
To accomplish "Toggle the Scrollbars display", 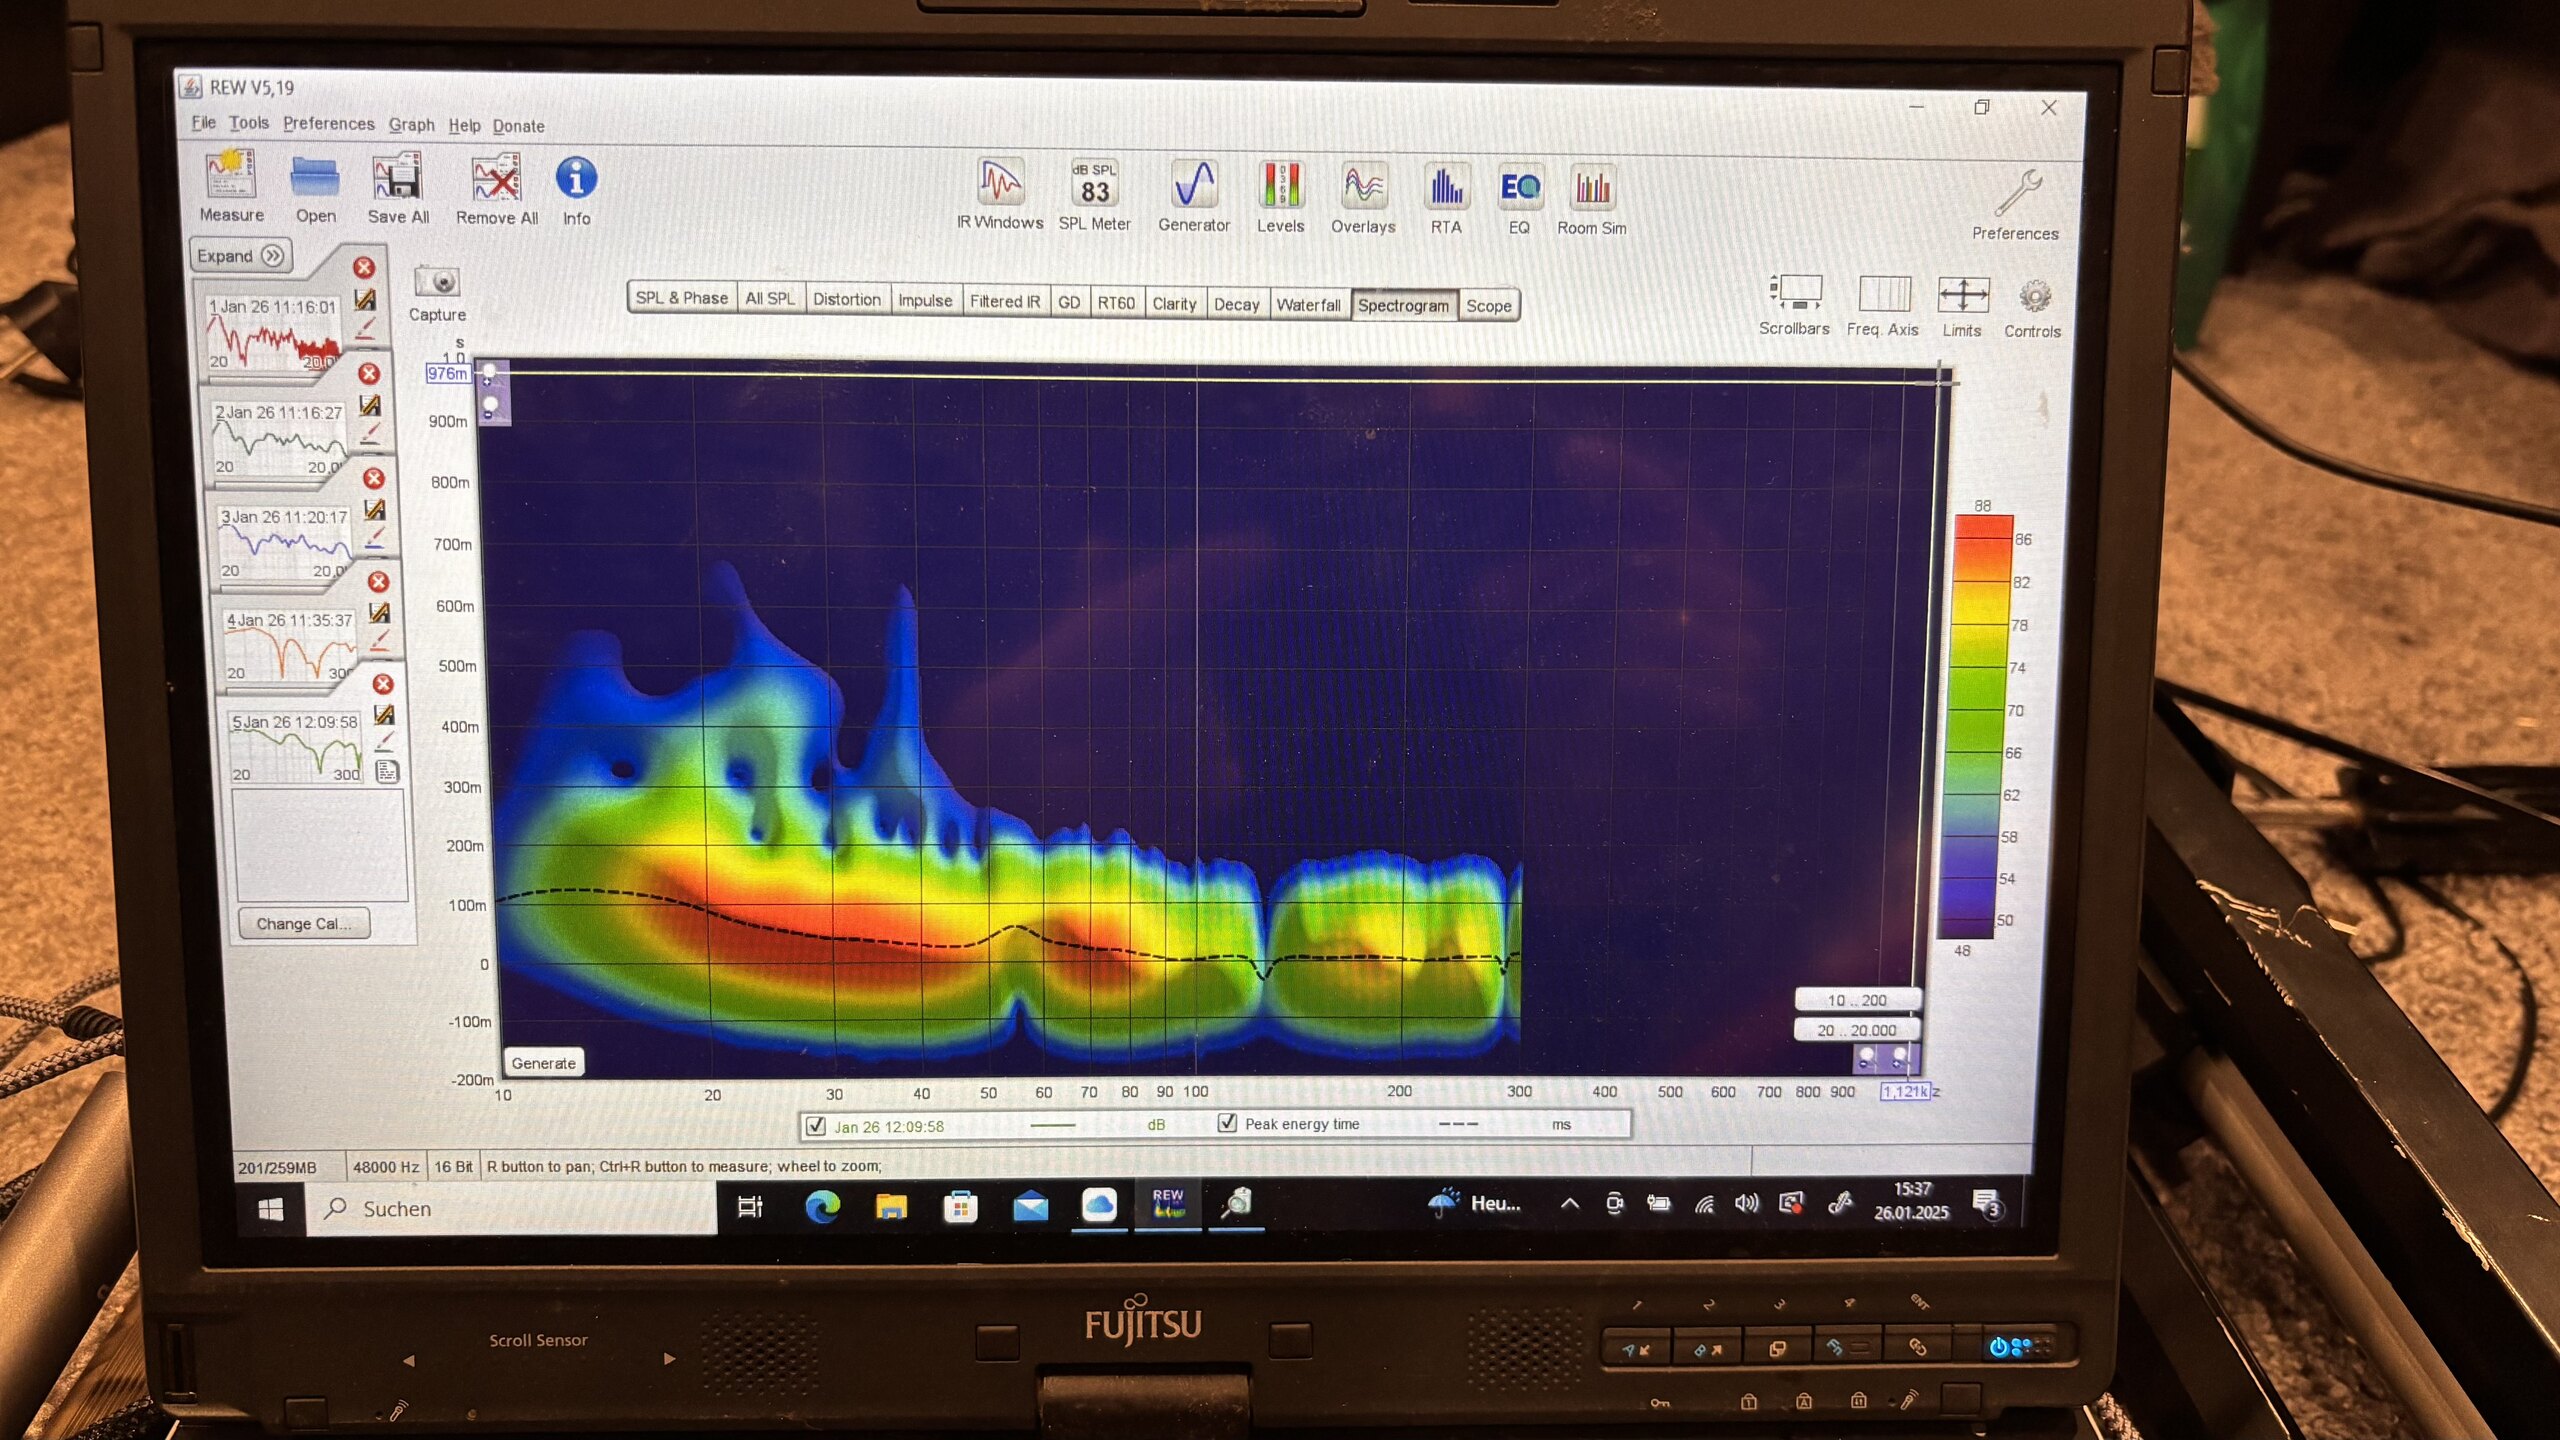I will tap(1795, 293).
